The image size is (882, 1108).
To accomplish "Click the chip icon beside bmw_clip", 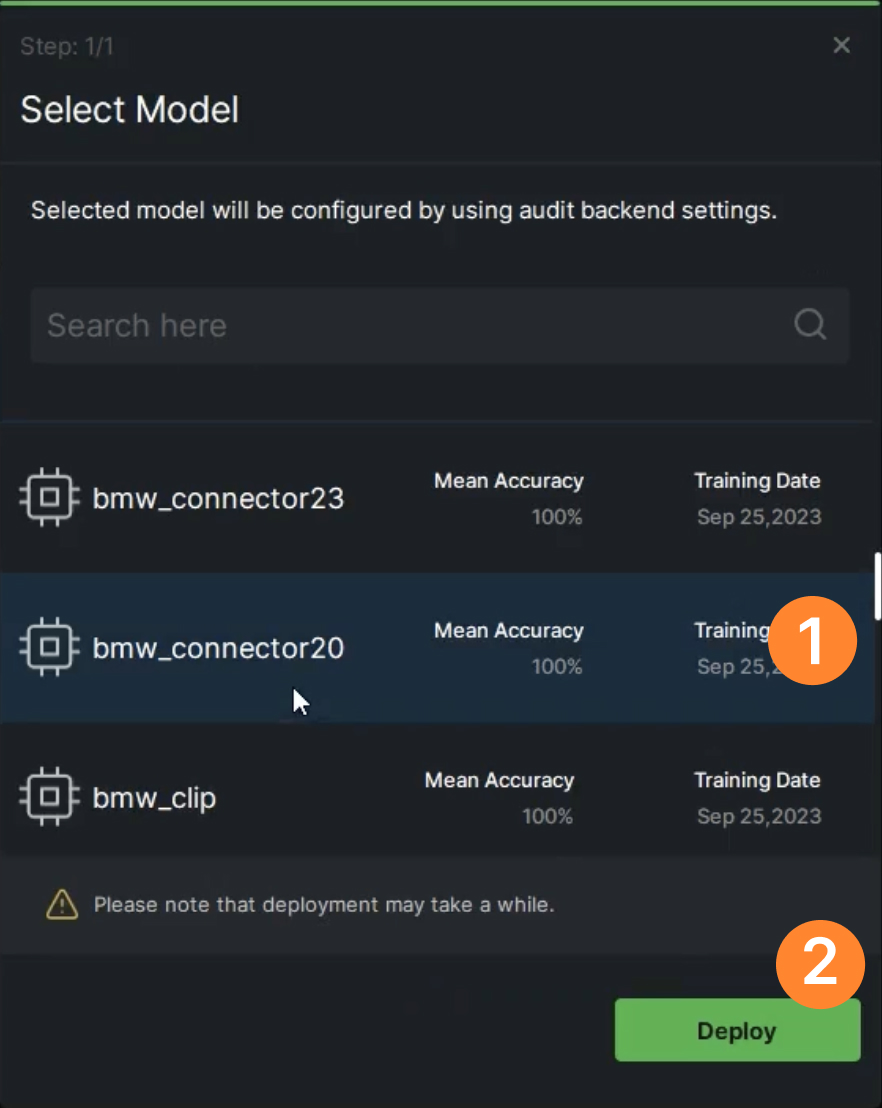I will tap(49, 796).
